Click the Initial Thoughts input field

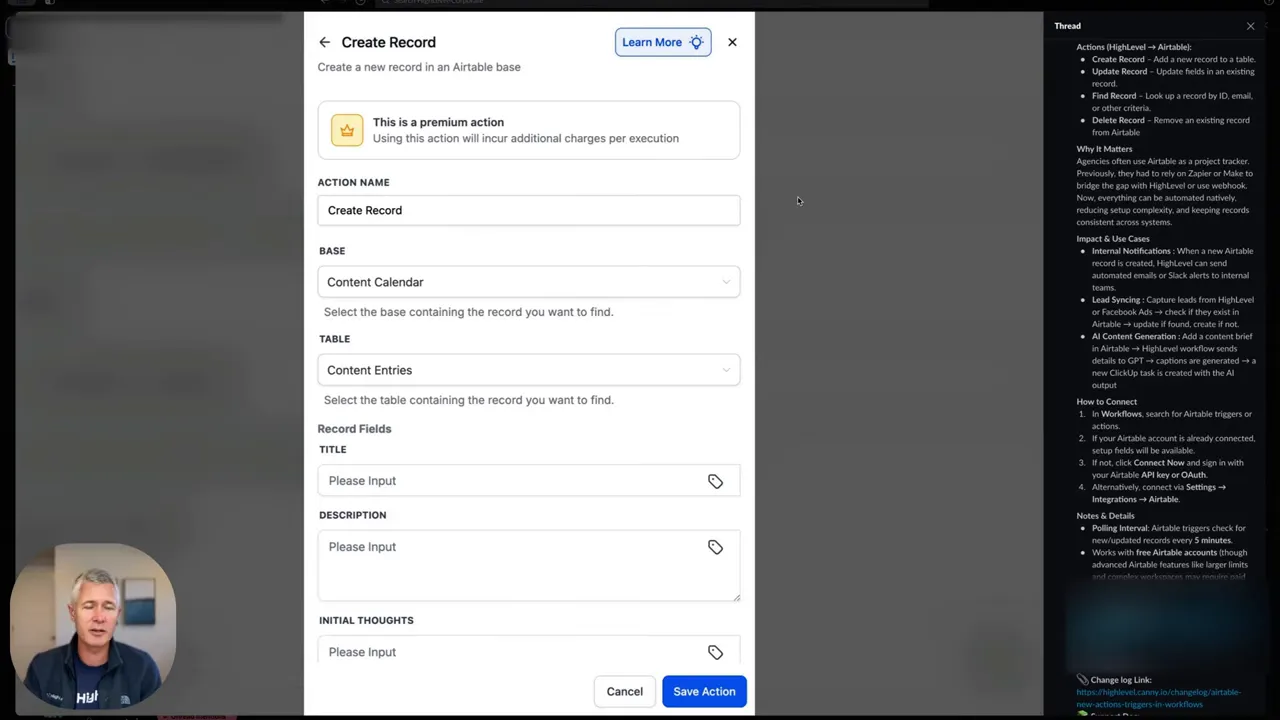529,650
